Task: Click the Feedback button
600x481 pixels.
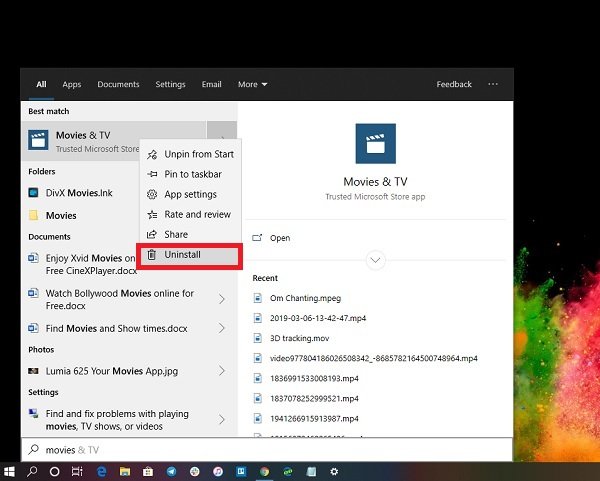Action: point(454,84)
